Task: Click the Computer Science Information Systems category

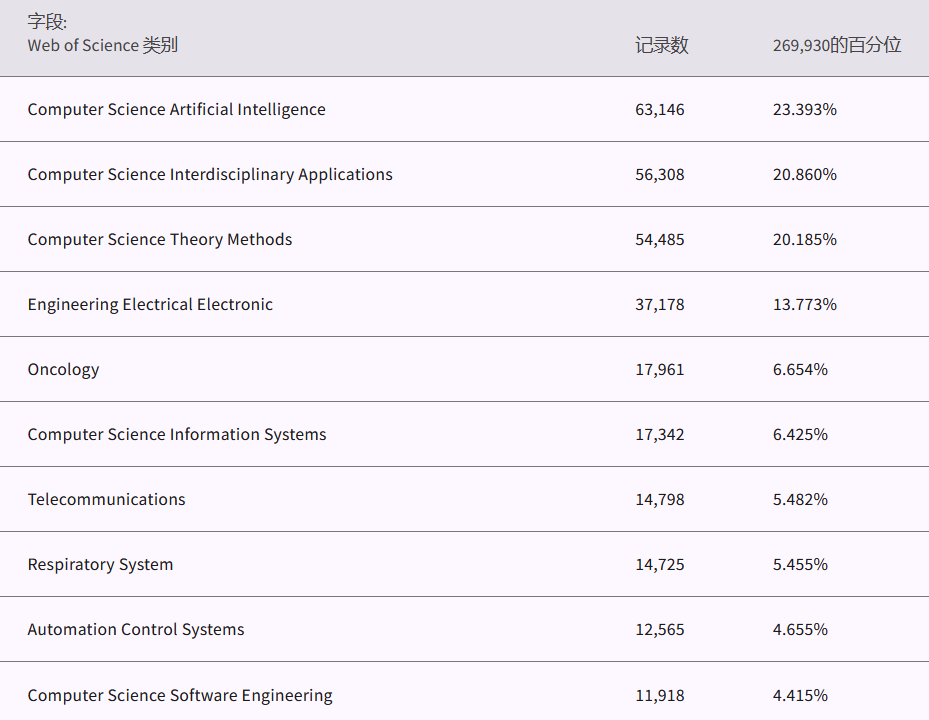Action: pos(177,435)
